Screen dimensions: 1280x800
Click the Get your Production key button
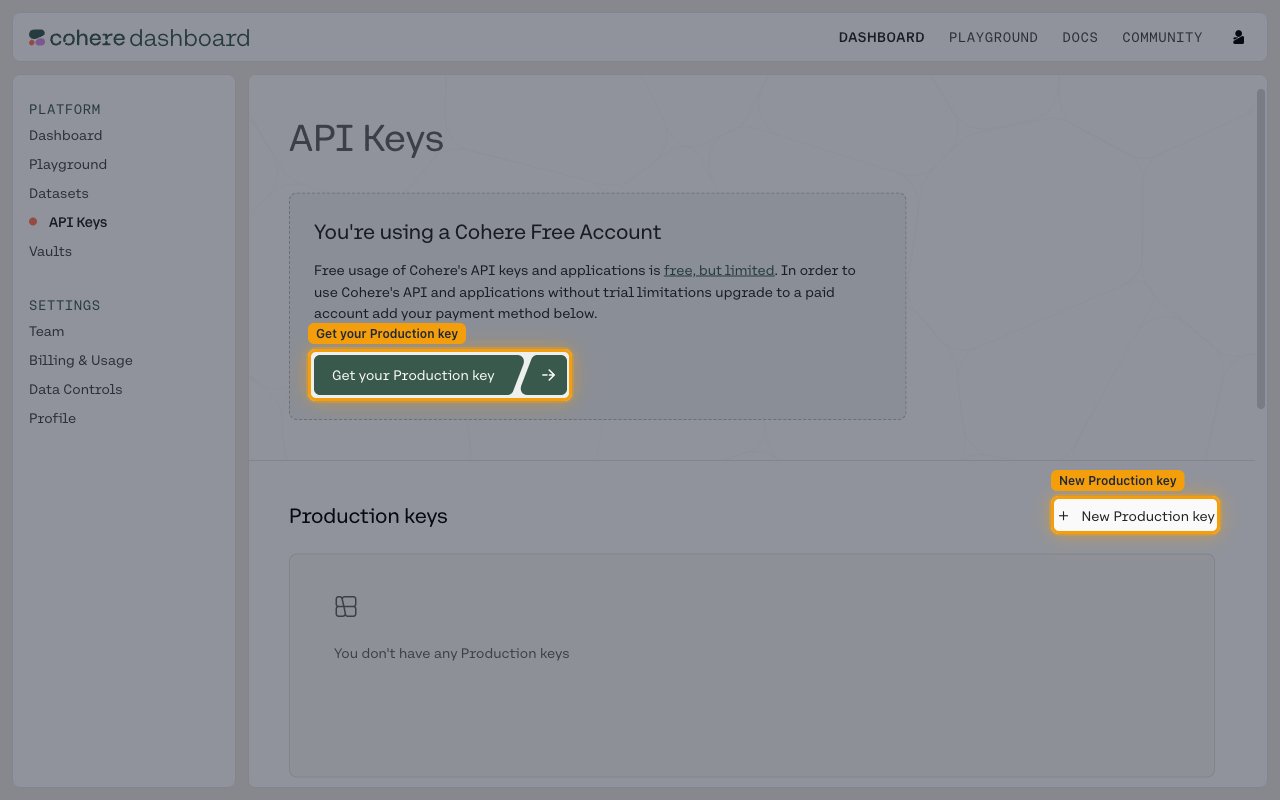tap(440, 375)
